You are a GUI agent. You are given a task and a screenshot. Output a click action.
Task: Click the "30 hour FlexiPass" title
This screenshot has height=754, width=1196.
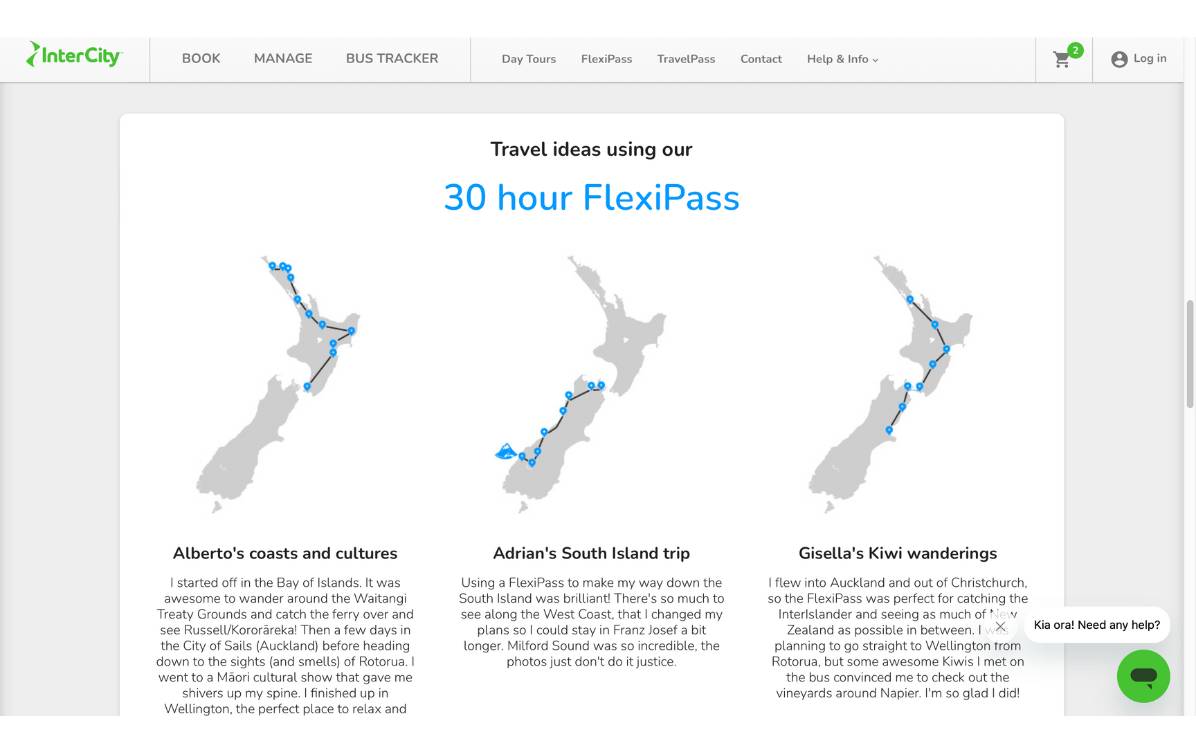coord(591,197)
